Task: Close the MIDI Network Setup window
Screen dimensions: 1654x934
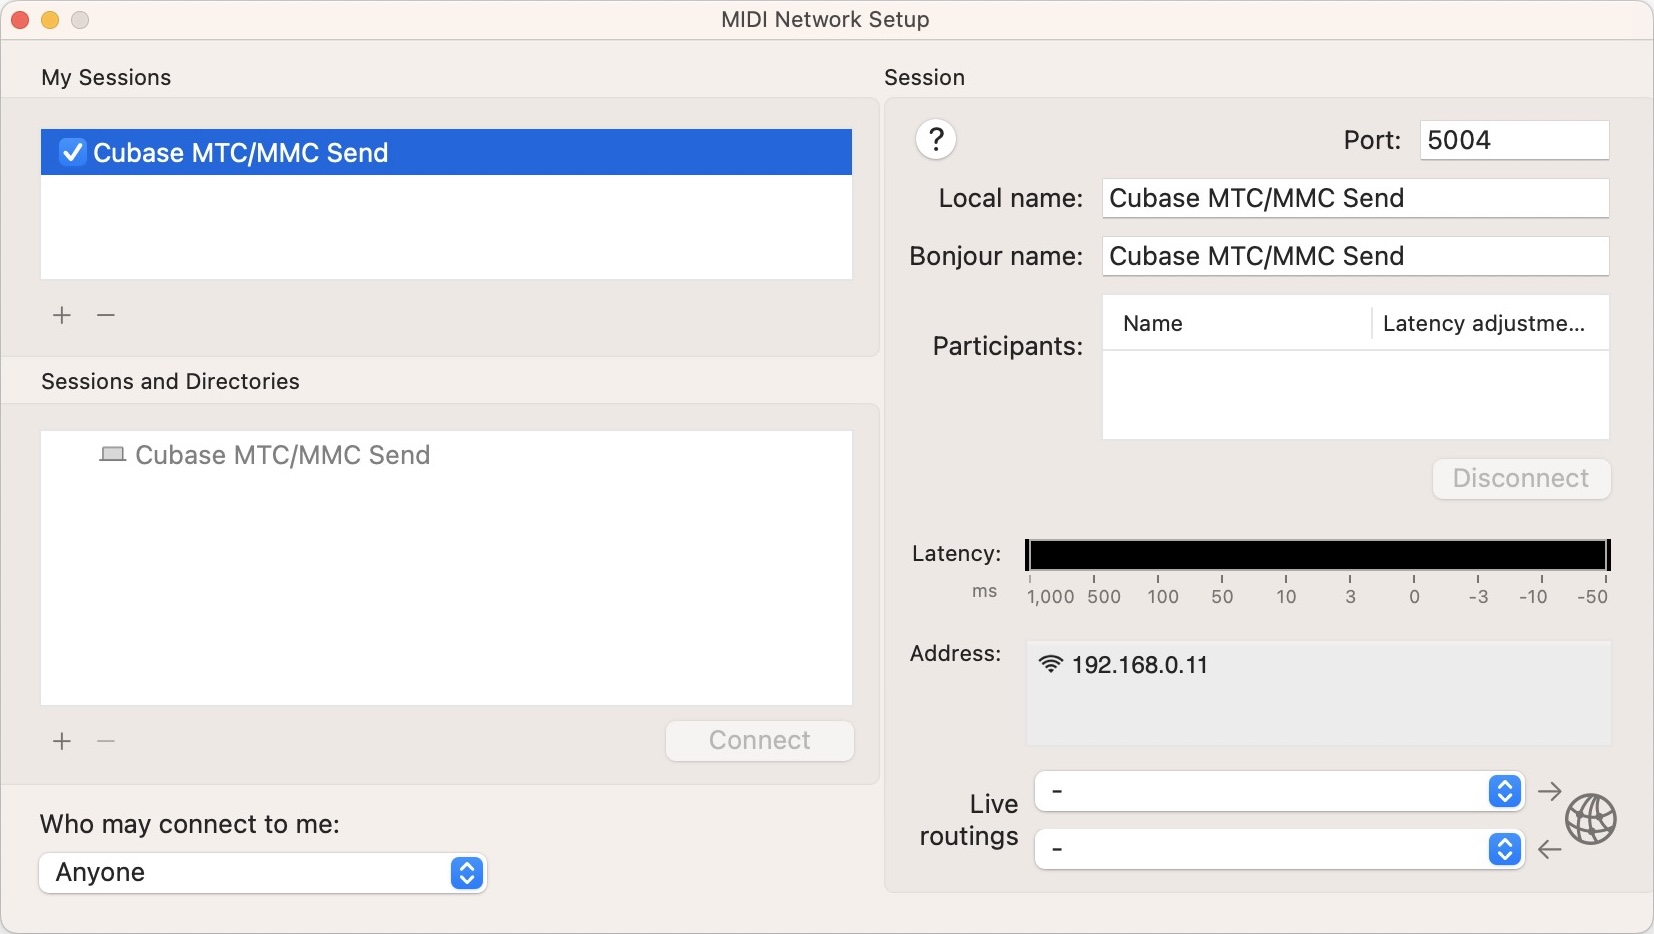Action: pyautogui.click(x=20, y=20)
